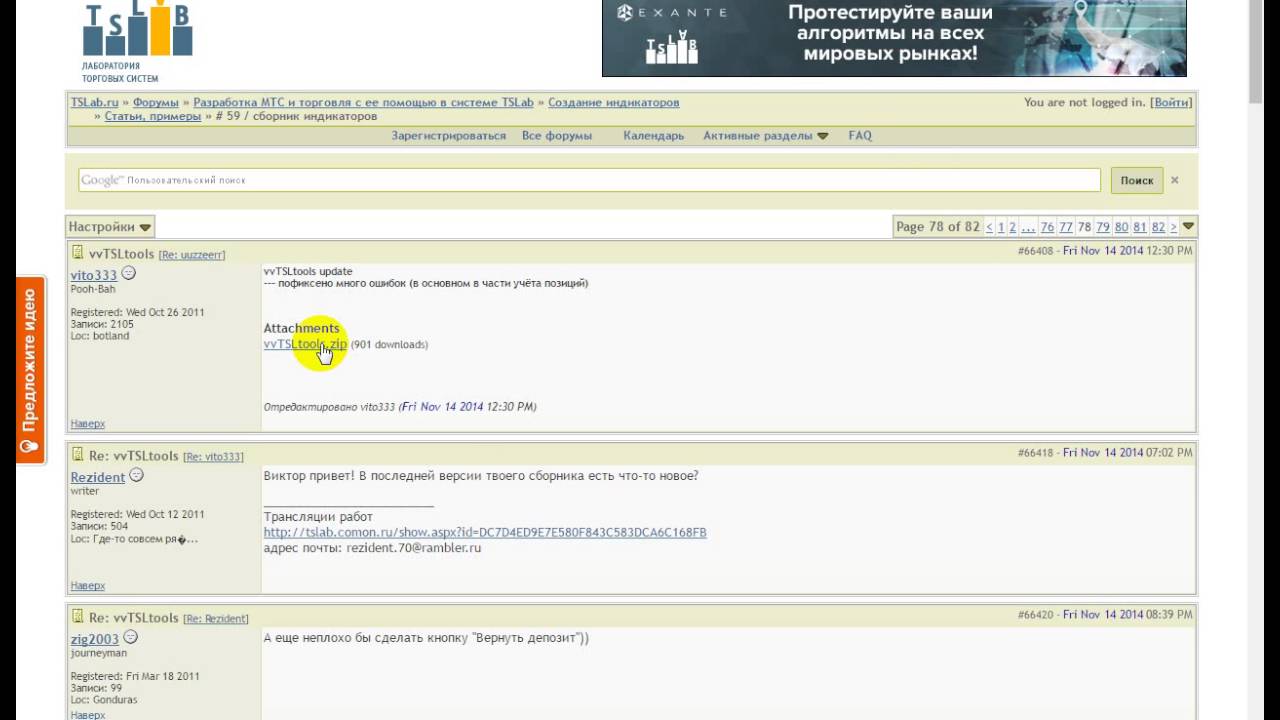This screenshot has width=1280, height=720.
Task: Click the rezident.70@rambler.ru email text
Action: pyautogui.click(x=414, y=548)
